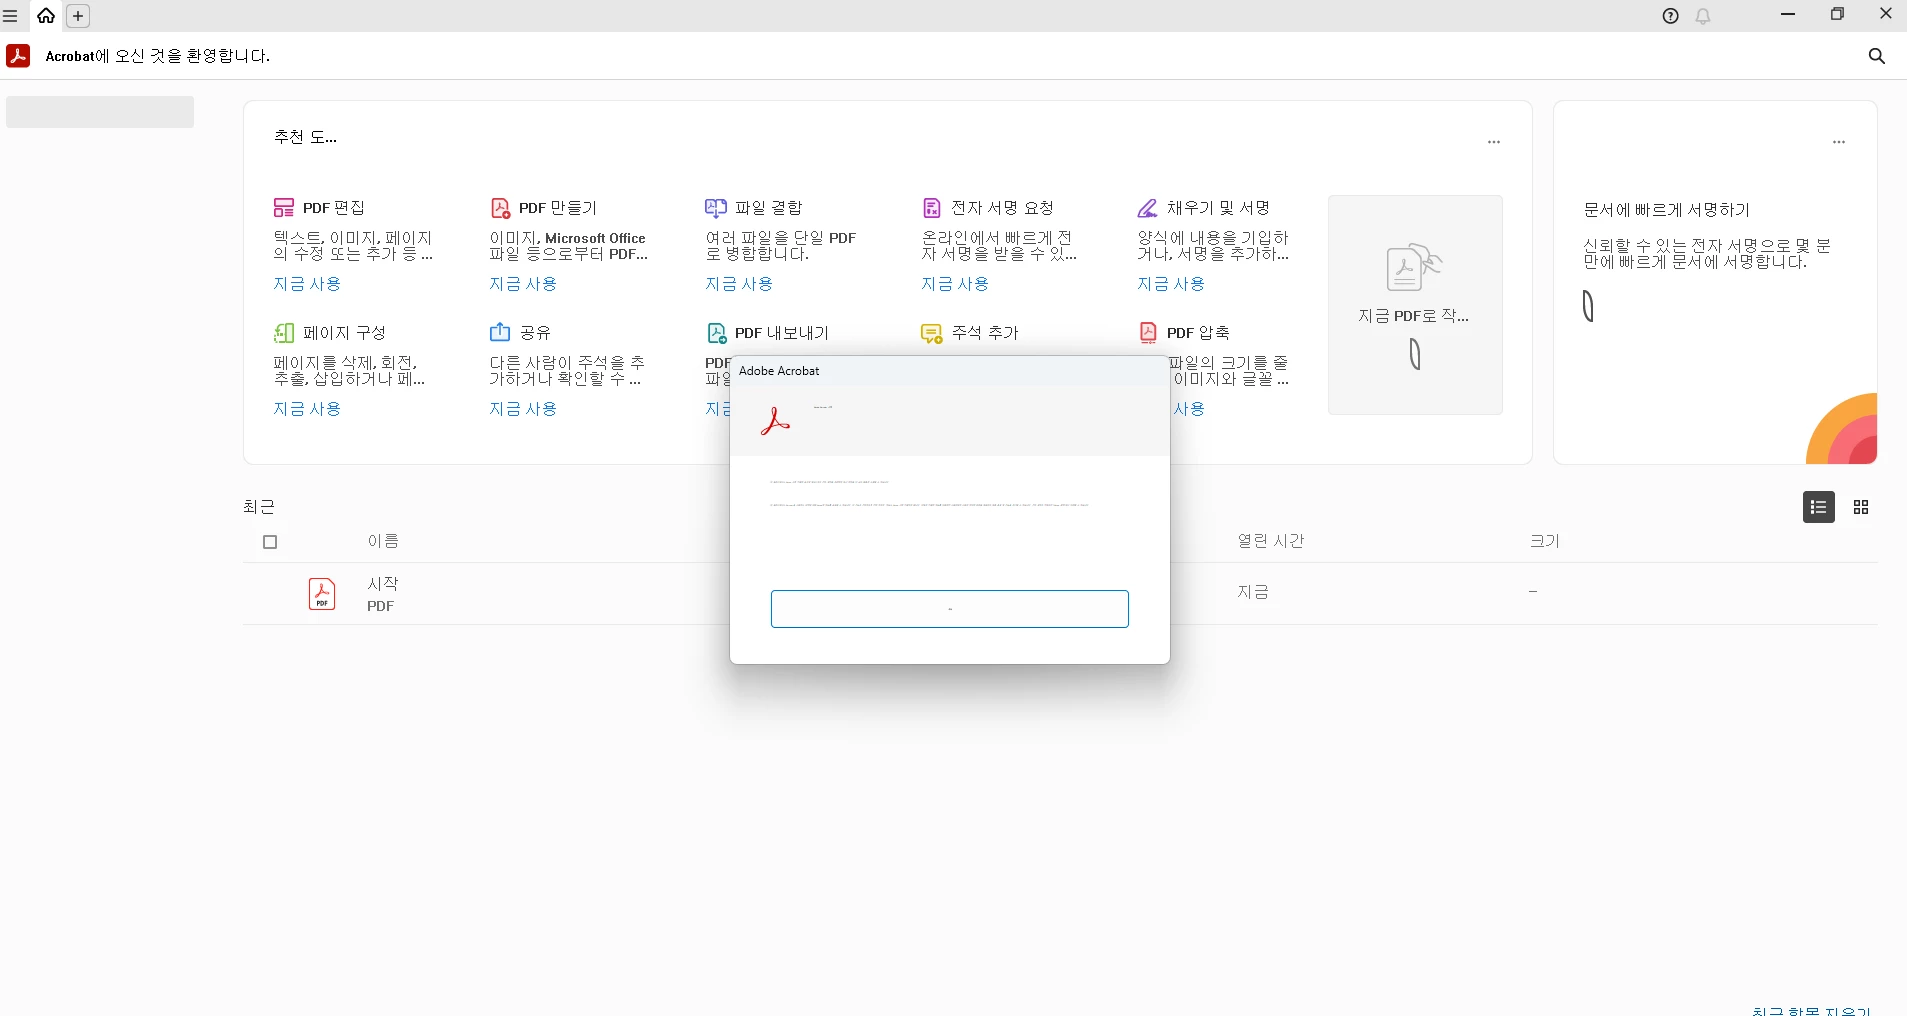Screen dimensions: 1907x1016
Task: Click 지금 사용 under PDF 만들기
Action: point(523,284)
